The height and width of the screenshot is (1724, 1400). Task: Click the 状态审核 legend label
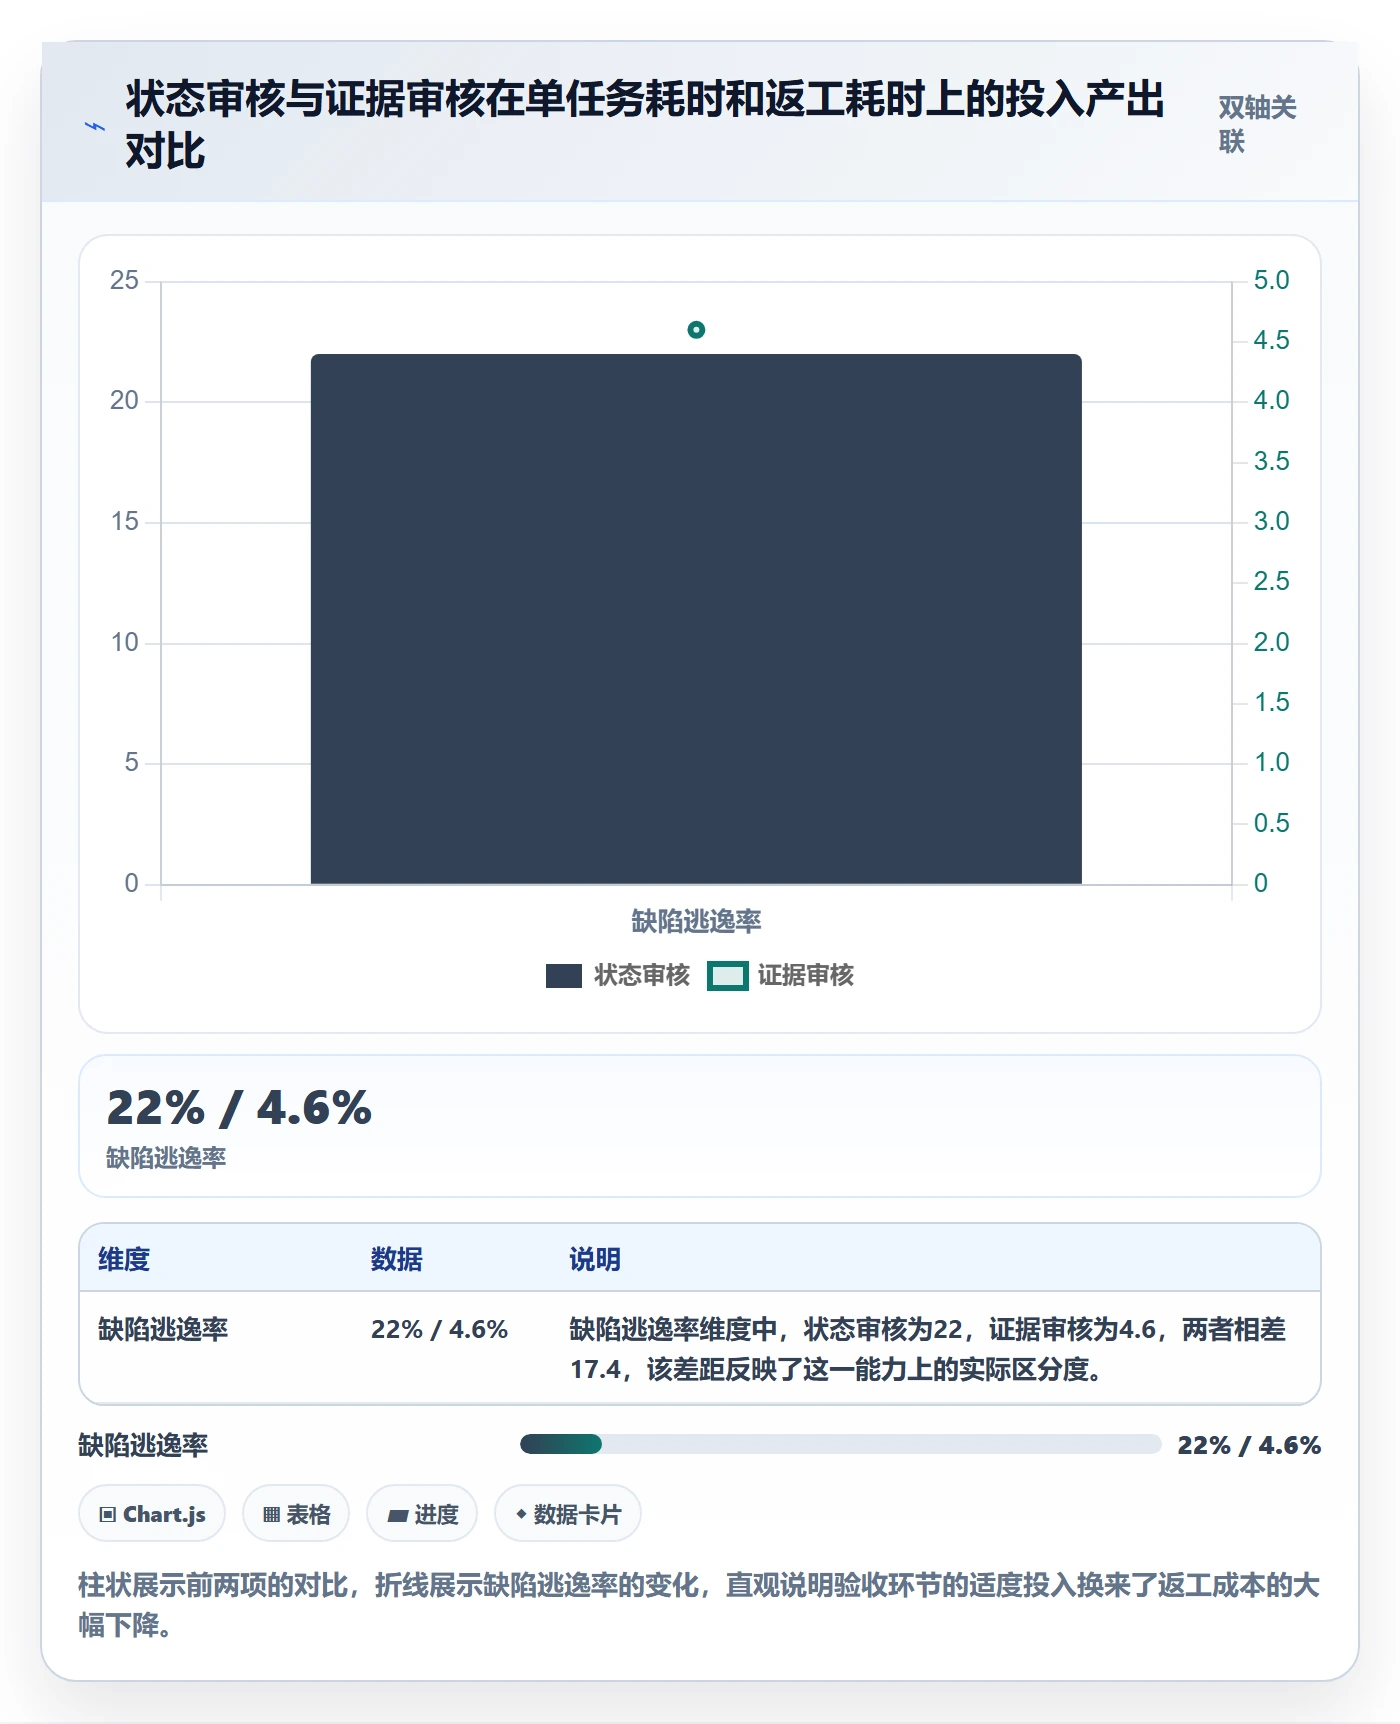coord(642,975)
